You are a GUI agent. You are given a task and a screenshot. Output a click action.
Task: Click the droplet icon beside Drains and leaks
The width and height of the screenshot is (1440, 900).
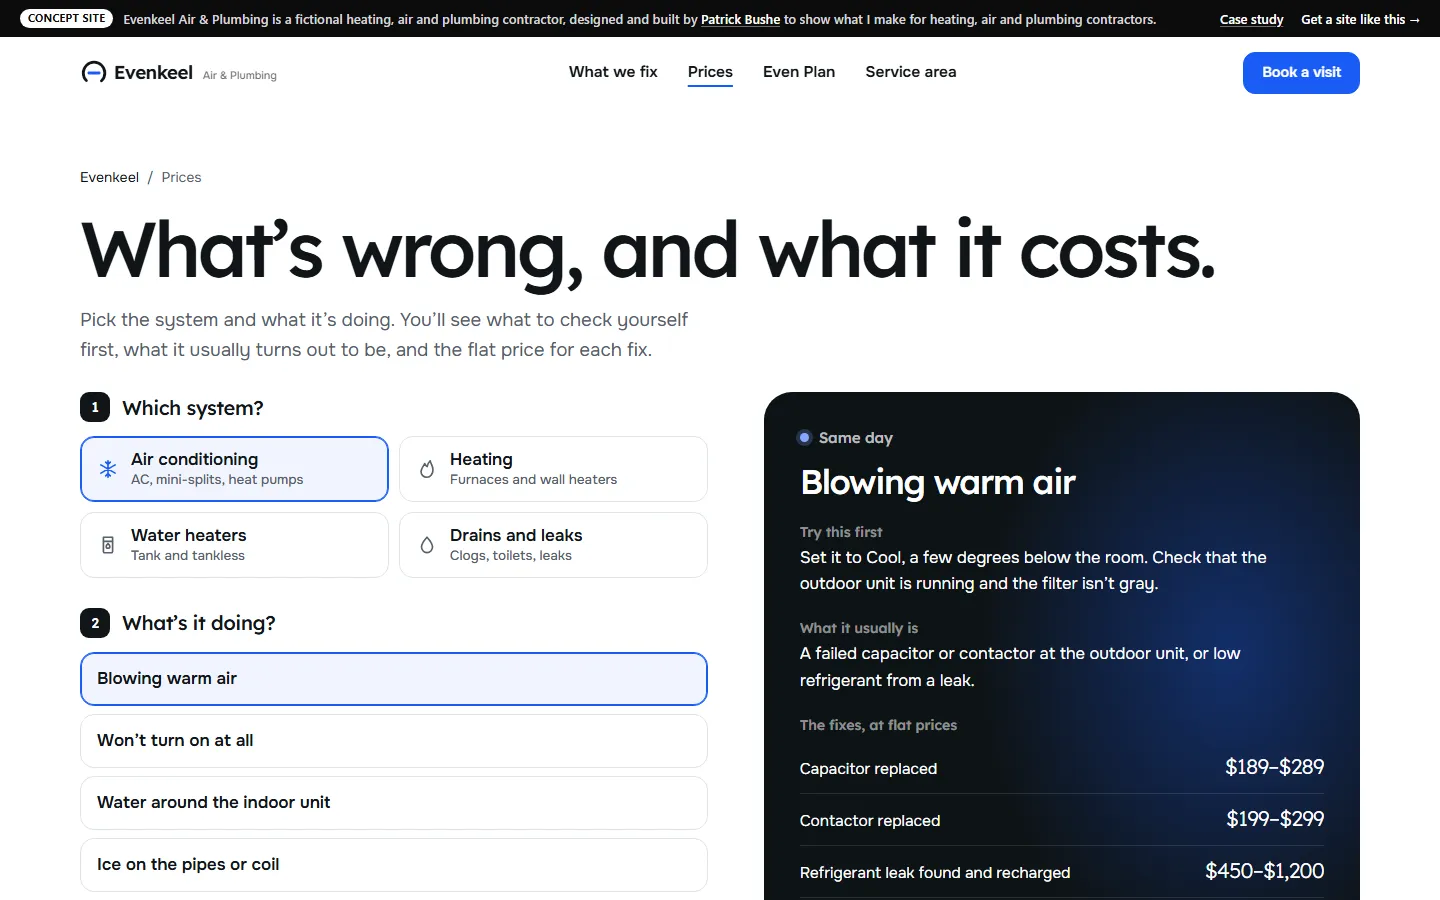click(x=427, y=545)
